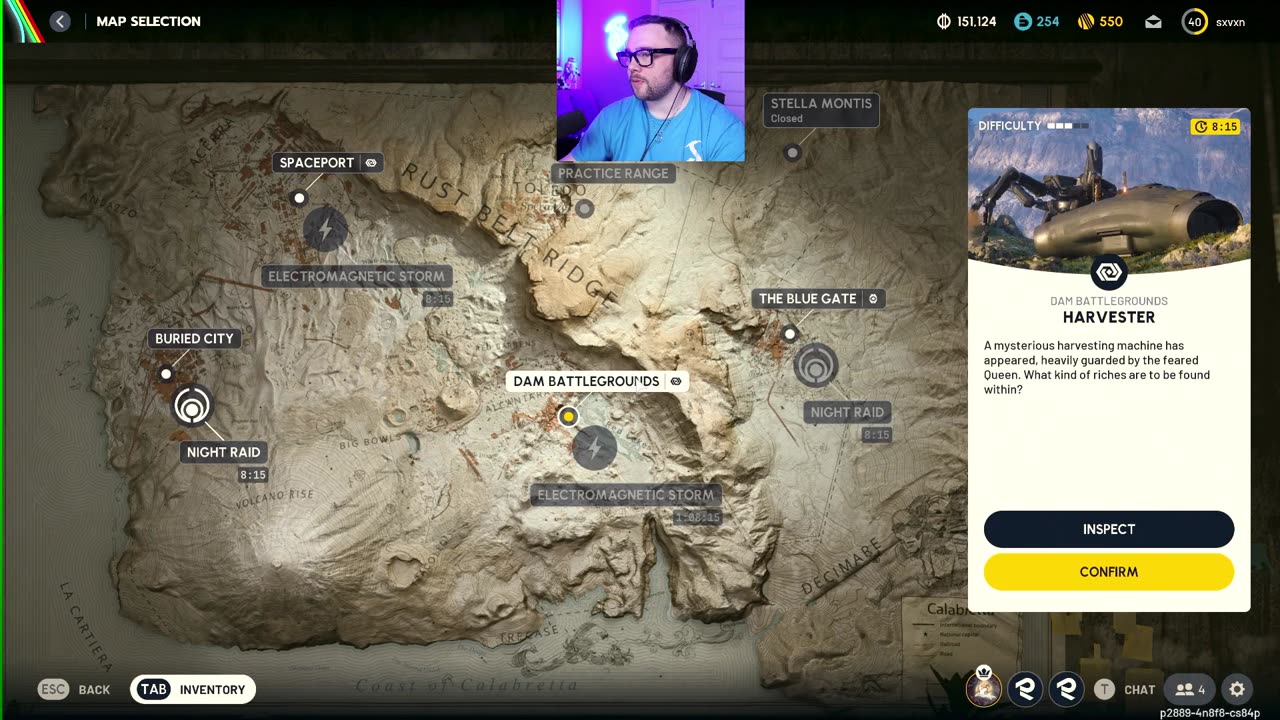This screenshot has width=1280, height=720.
Task: Click the ESC Back button
Action: point(74,689)
